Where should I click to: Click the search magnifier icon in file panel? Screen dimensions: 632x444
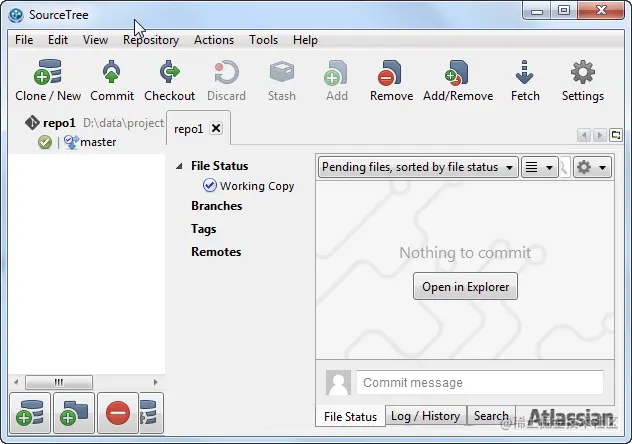[564, 167]
